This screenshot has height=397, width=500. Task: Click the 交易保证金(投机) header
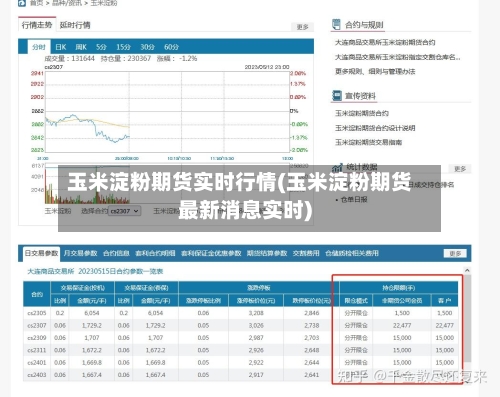[x=82, y=288]
